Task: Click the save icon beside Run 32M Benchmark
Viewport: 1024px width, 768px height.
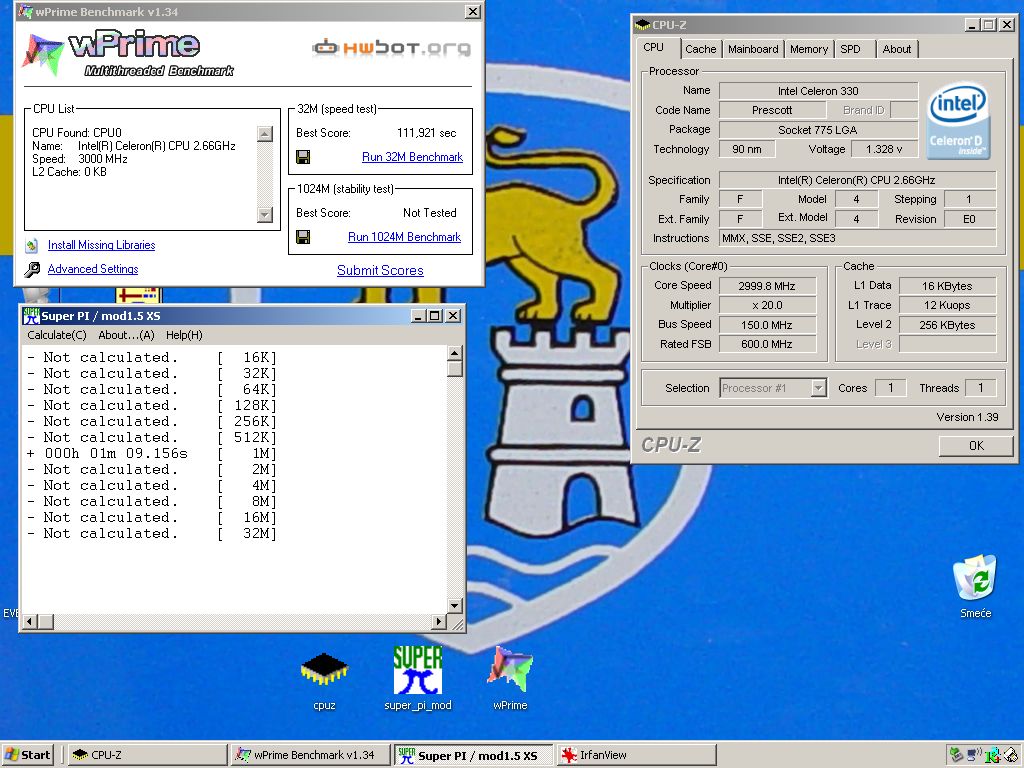Action: pyautogui.click(x=303, y=157)
